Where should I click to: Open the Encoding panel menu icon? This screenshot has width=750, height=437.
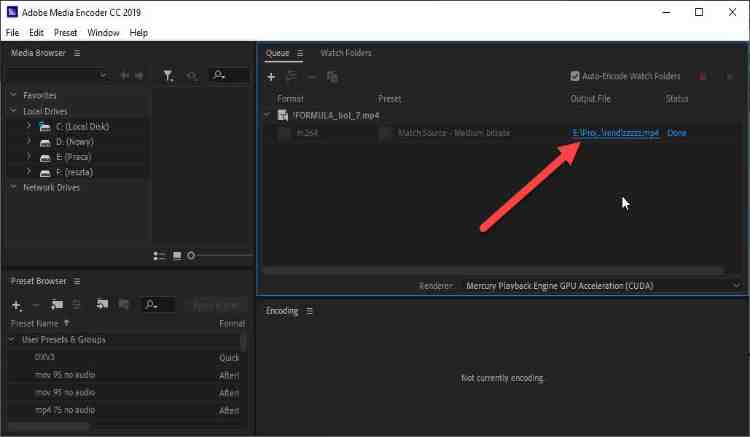coord(309,311)
